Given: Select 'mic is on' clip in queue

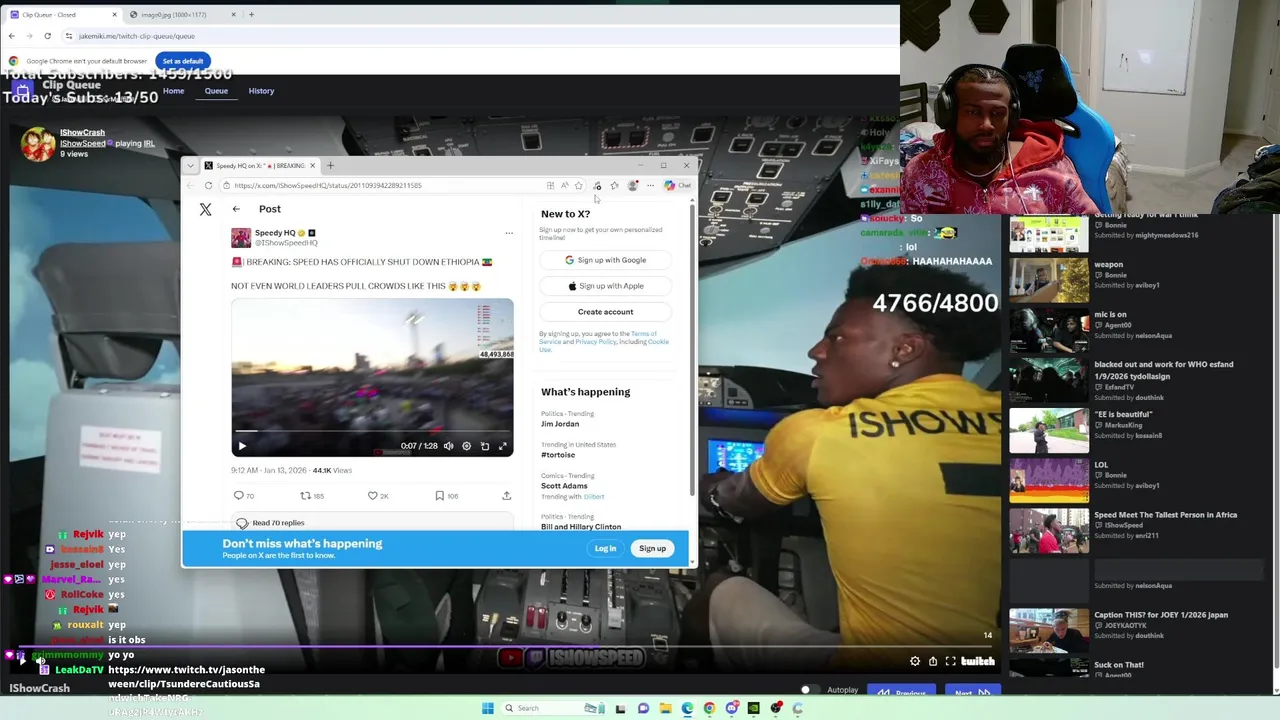Looking at the screenshot, I should pyautogui.click(x=1049, y=330).
